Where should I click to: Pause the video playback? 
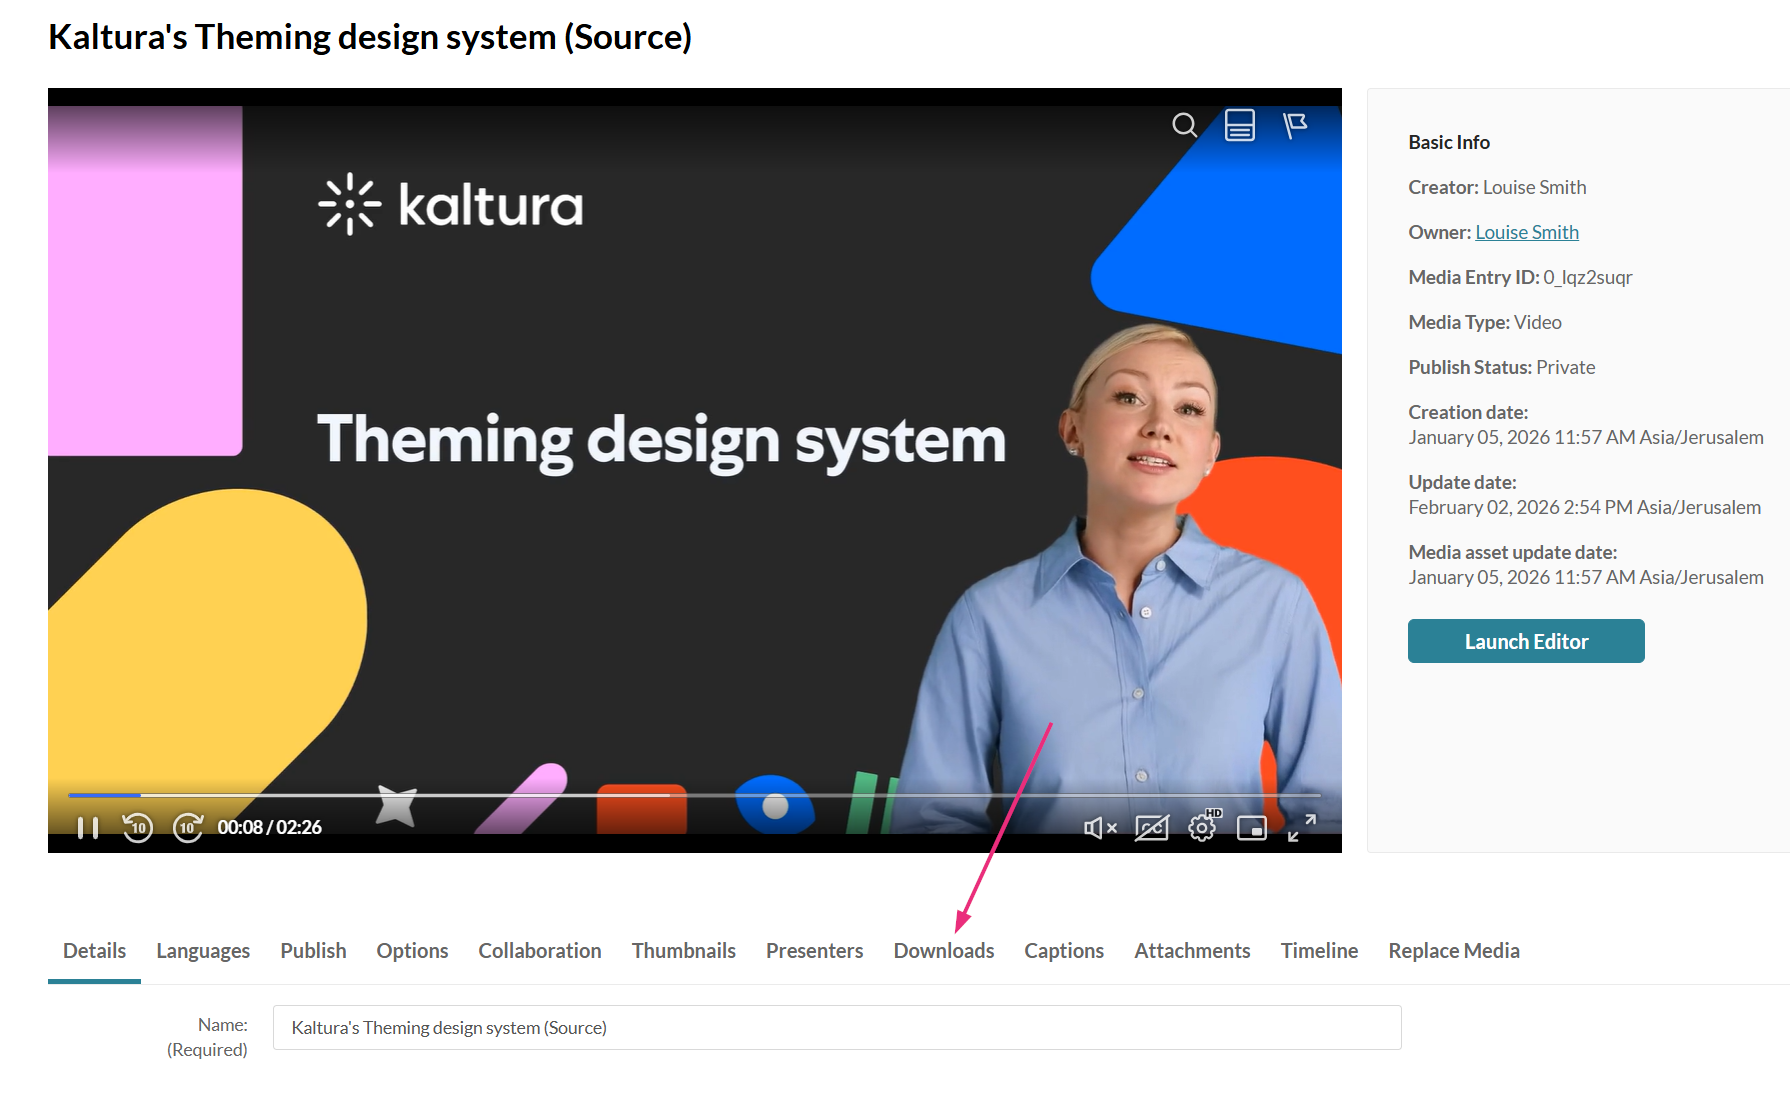[x=88, y=828]
